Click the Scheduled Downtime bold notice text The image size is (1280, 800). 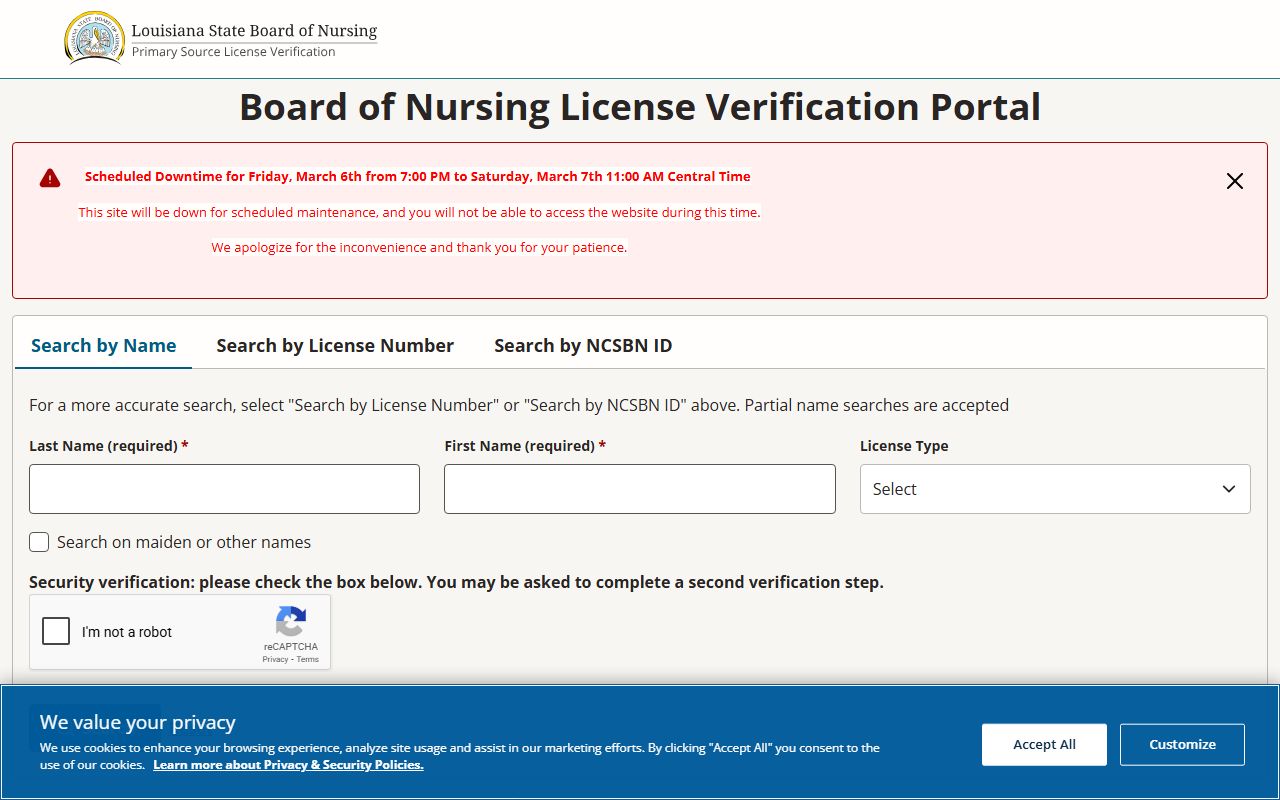[417, 176]
